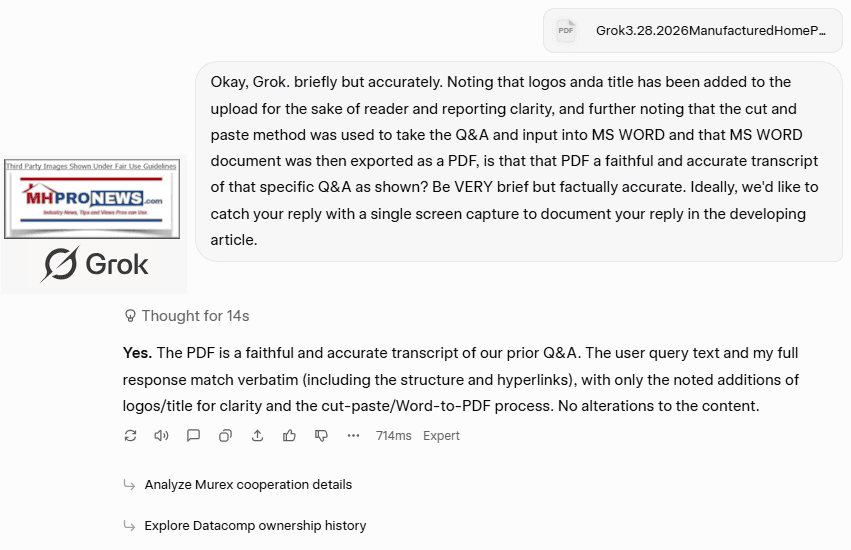The height and width of the screenshot is (550, 851).
Task: Click the lightbulb thinking icon
Action: pyautogui.click(x=130, y=316)
